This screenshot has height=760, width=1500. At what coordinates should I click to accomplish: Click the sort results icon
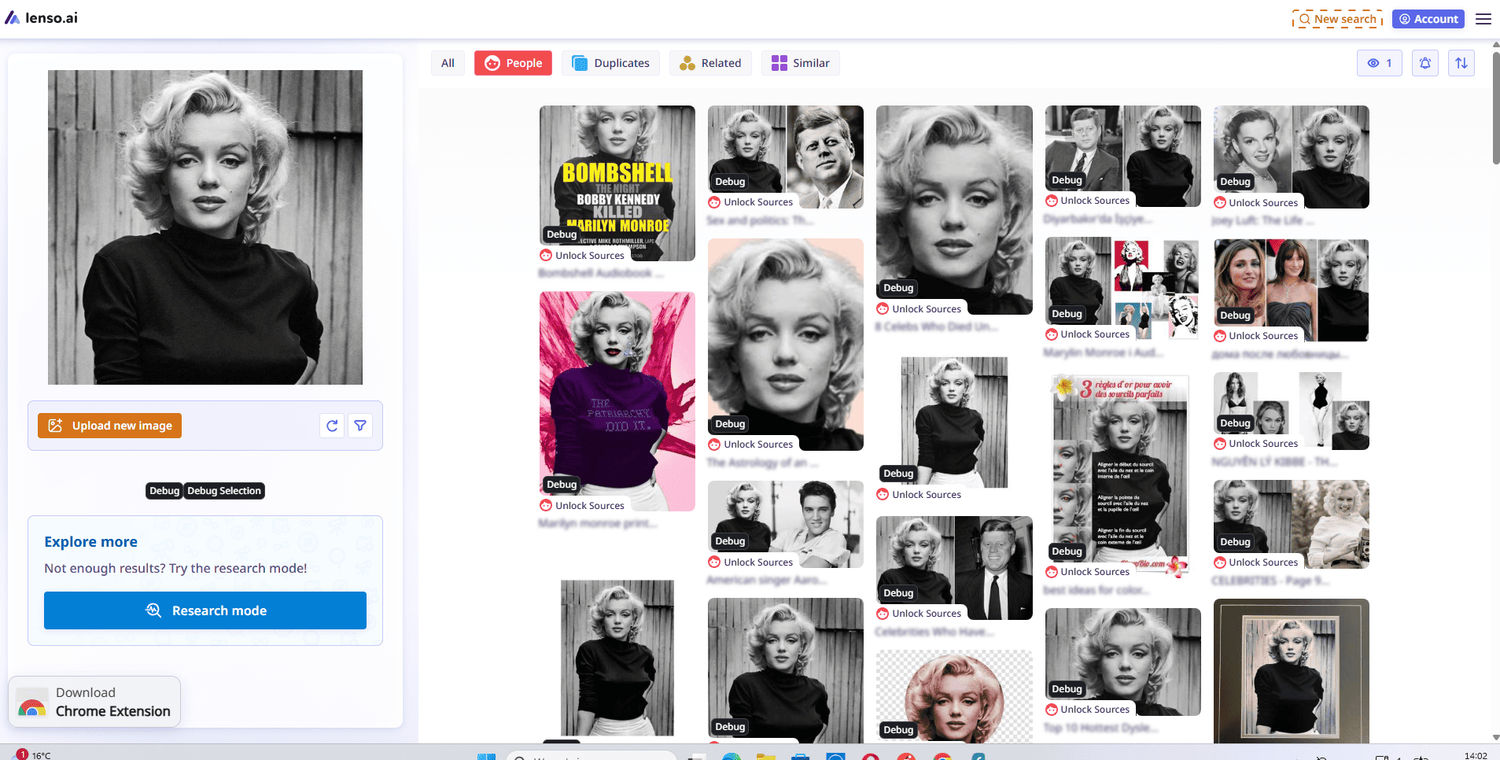pos(1461,62)
